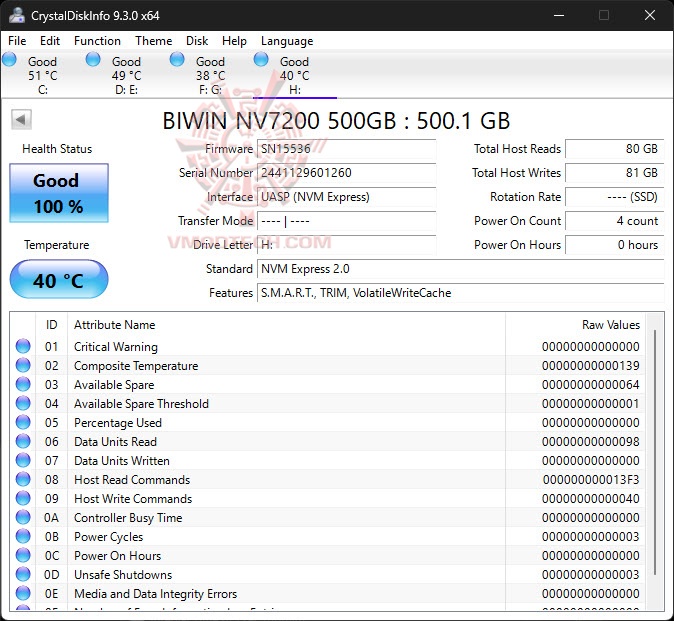Select the D: E: drive status orb
The width and height of the screenshot is (674, 621).
pos(93,60)
